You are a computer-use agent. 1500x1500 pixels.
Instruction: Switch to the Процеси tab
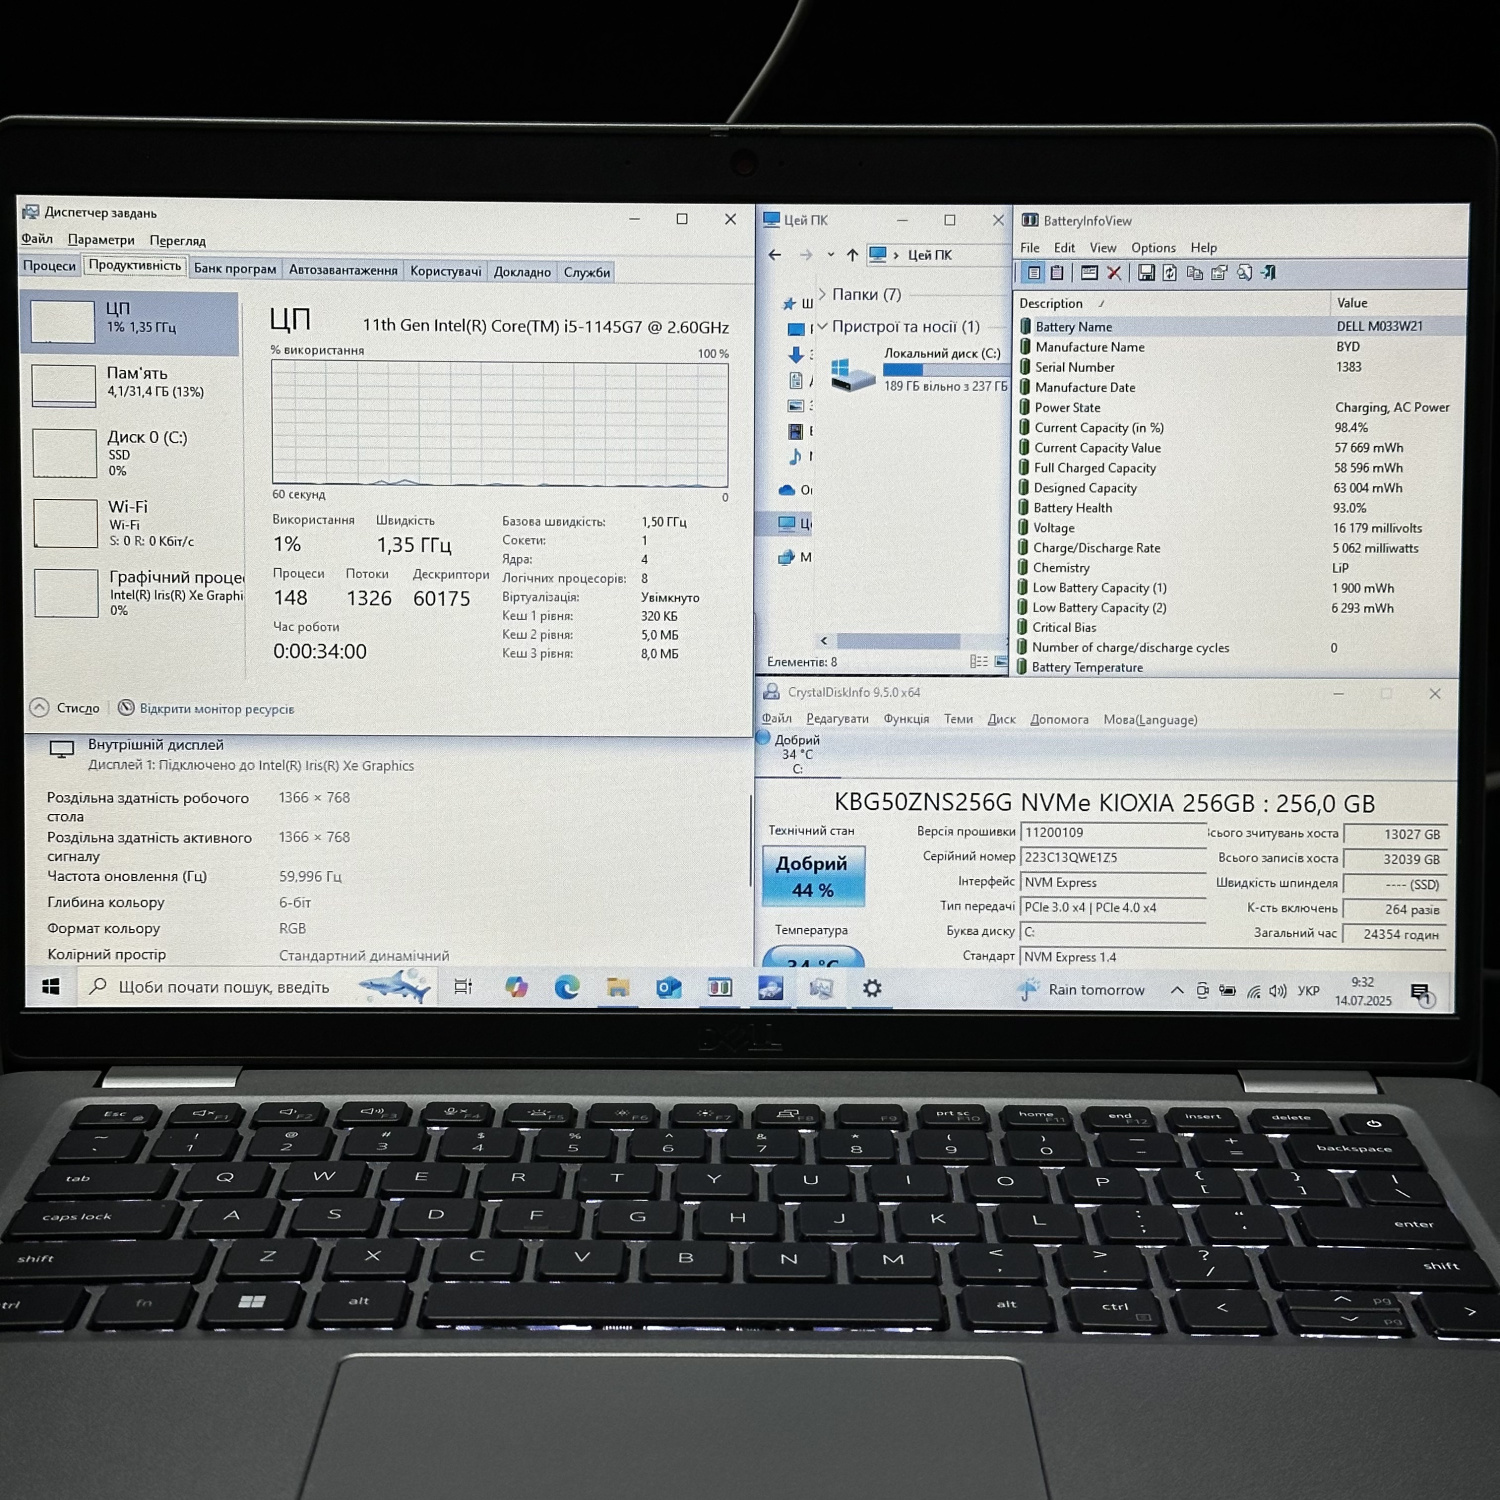point(50,266)
